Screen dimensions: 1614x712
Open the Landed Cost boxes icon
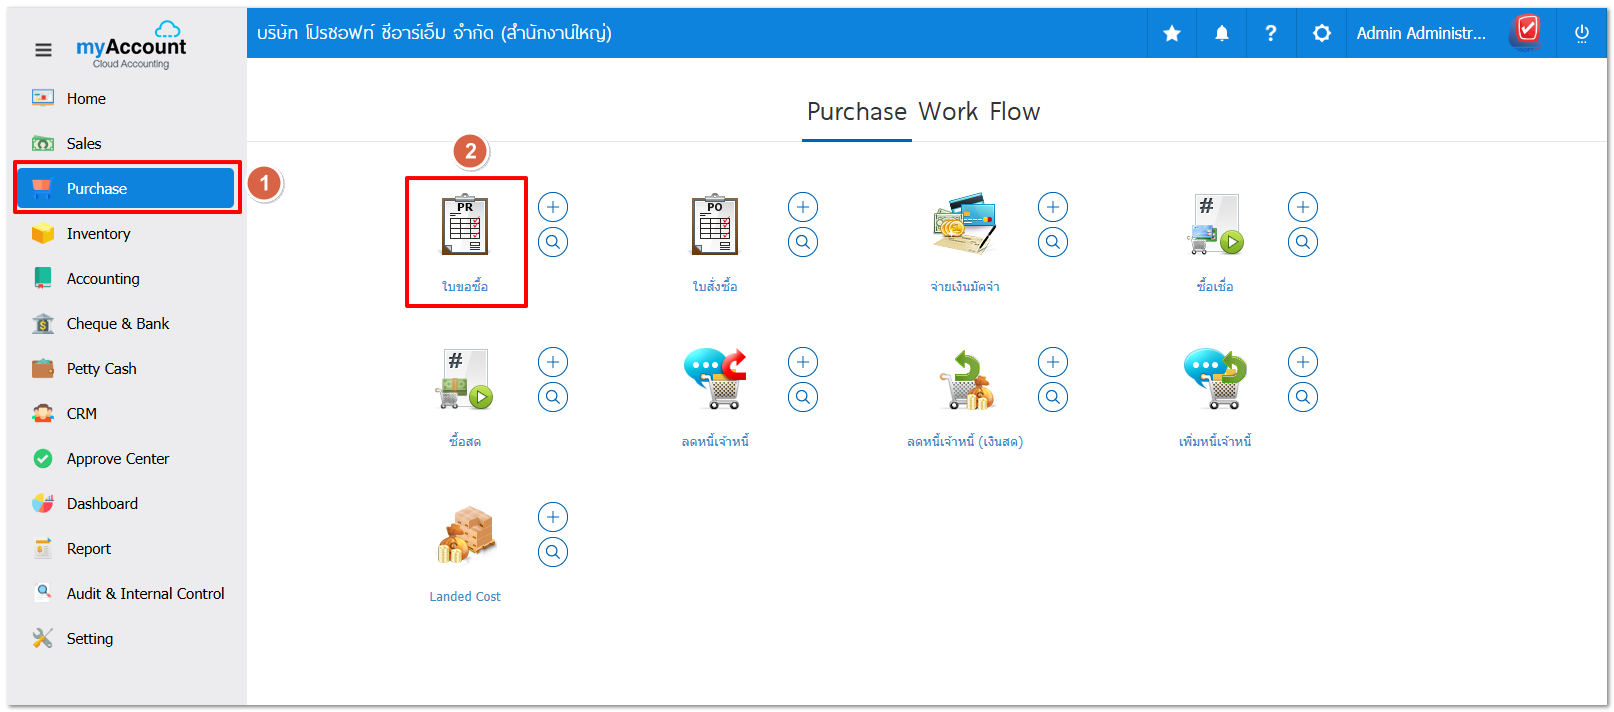point(465,534)
